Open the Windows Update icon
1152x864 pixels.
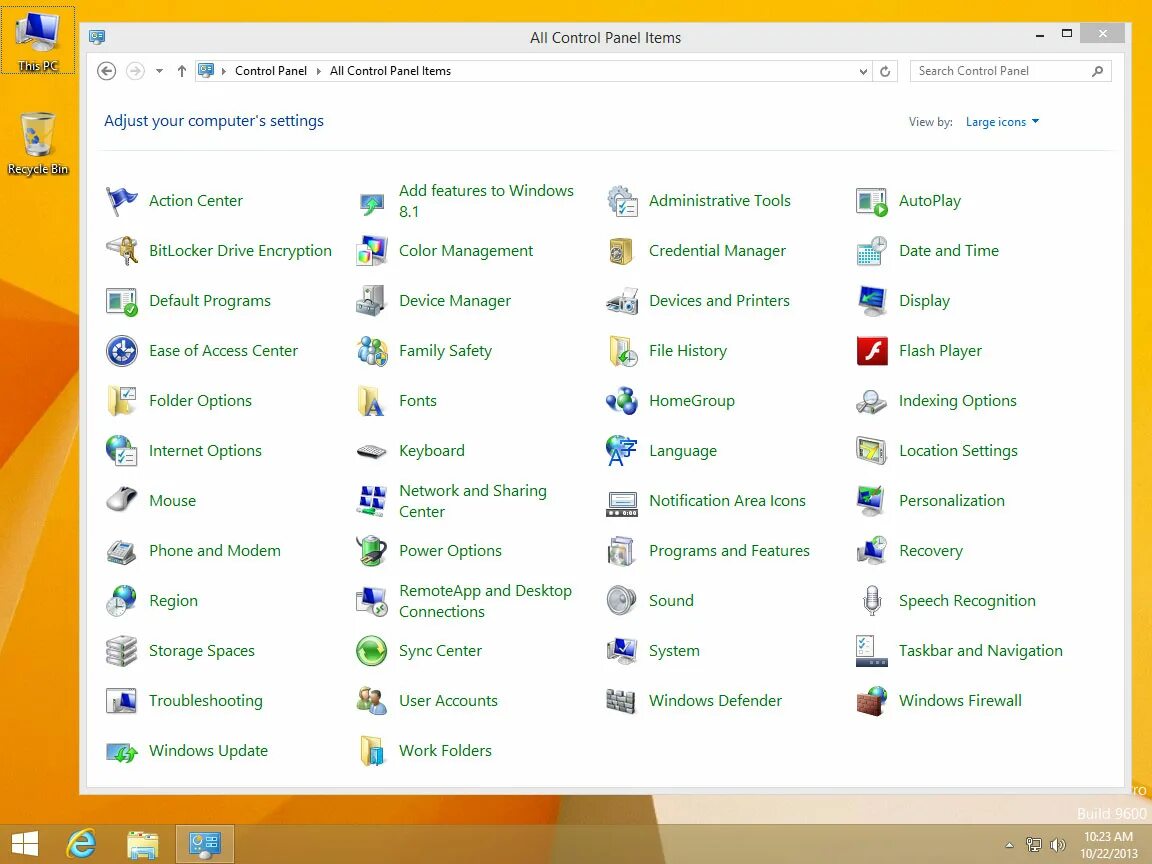pos(121,751)
